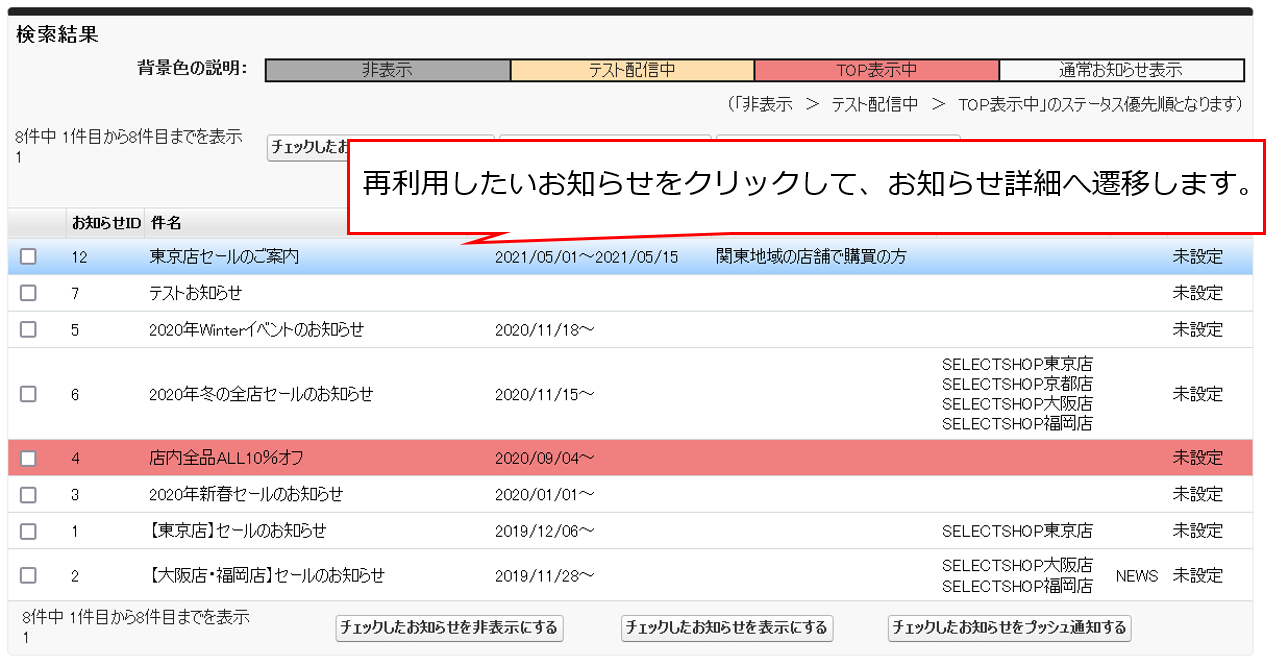Enable checkbox for 【東京店】セールのお知らせ
Viewport: 1285px width, 666px height.
click(28, 531)
